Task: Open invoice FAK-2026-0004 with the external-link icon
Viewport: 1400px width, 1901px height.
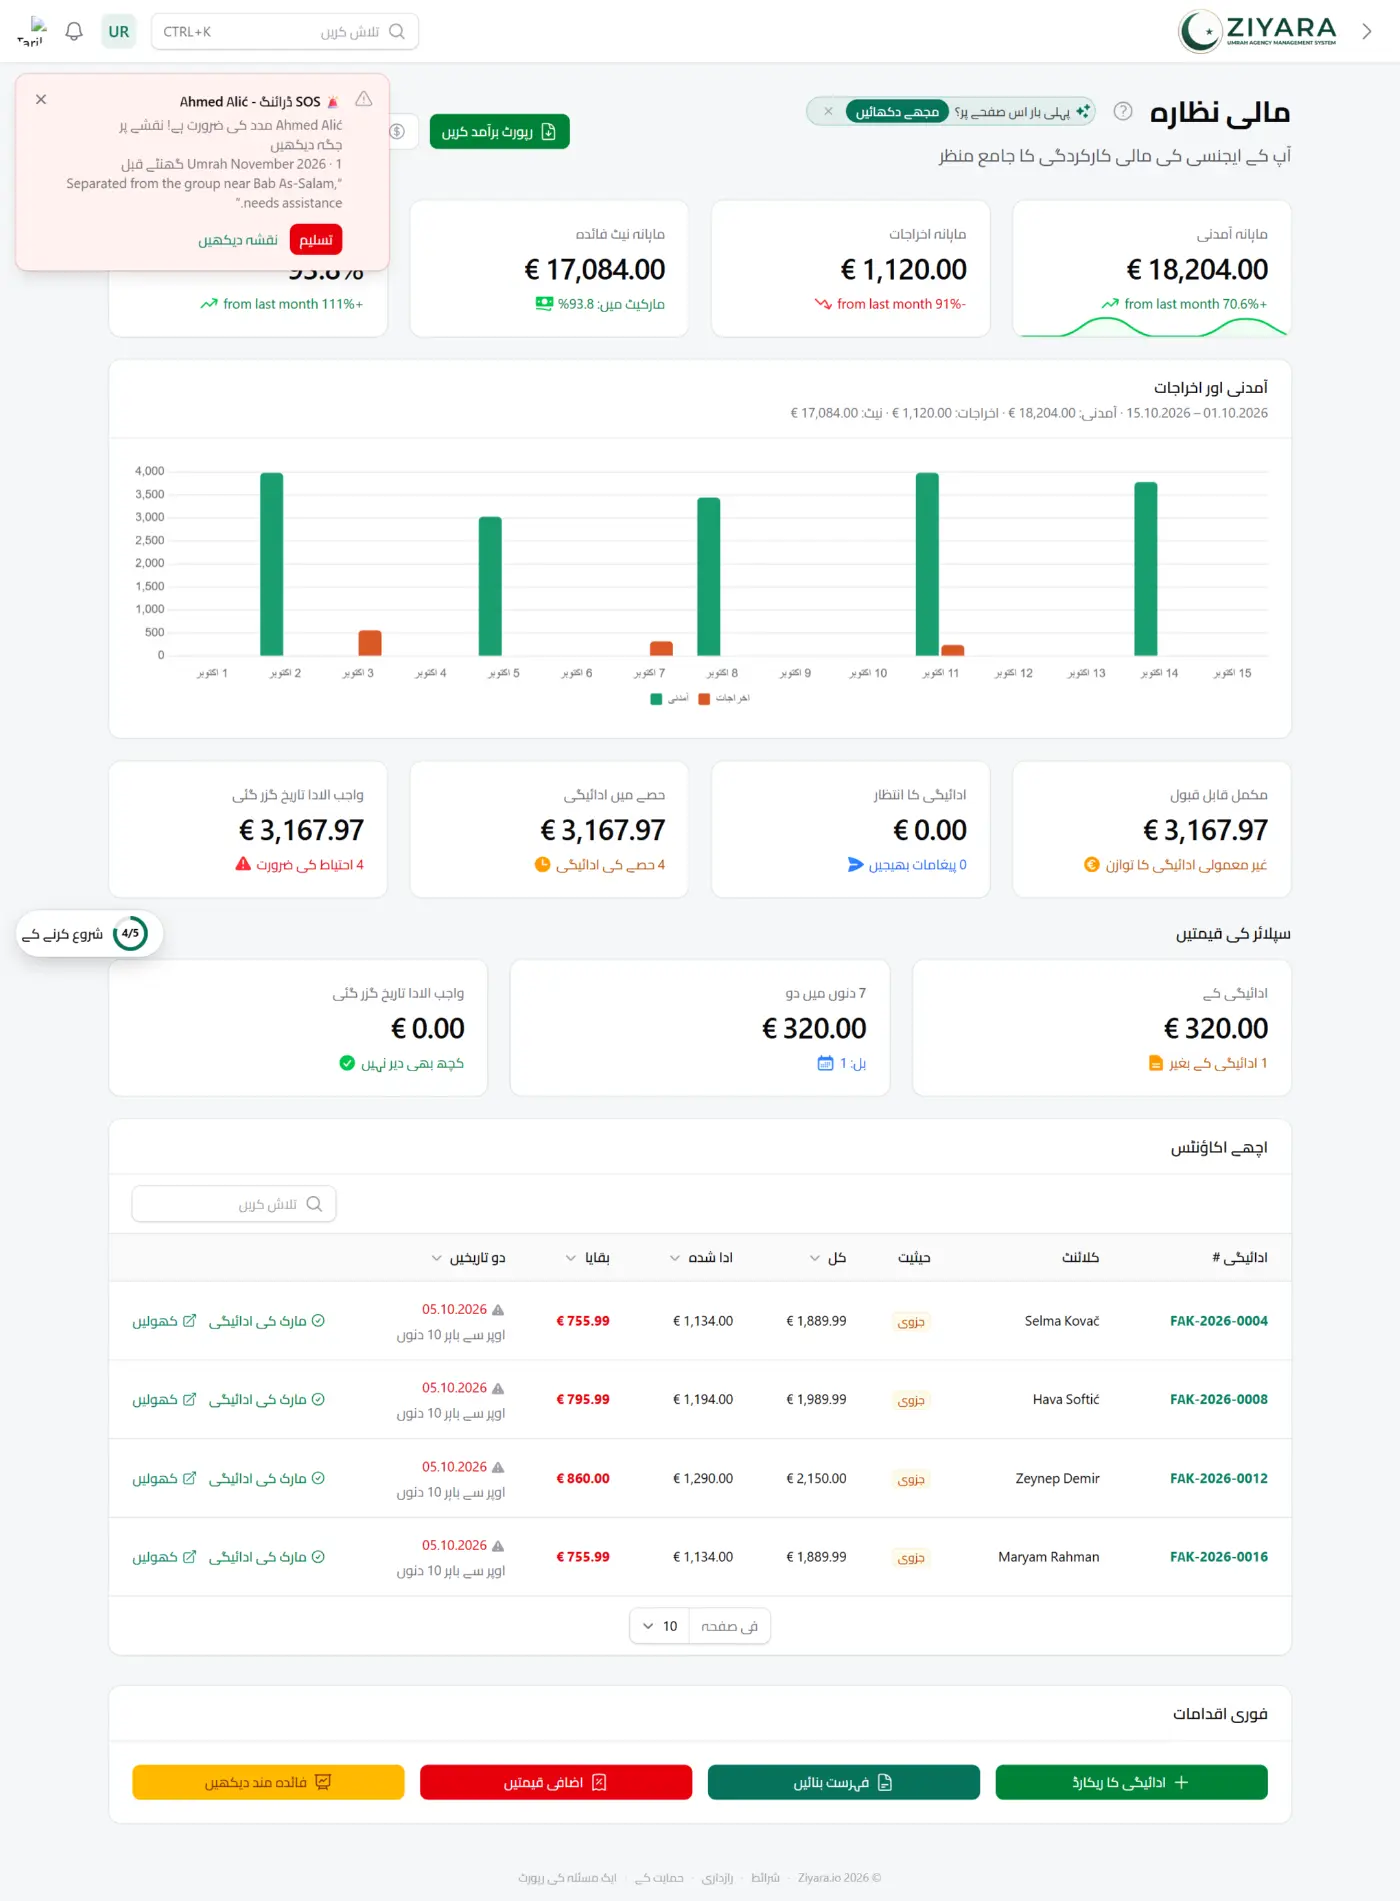Action: click(x=164, y=1321)
